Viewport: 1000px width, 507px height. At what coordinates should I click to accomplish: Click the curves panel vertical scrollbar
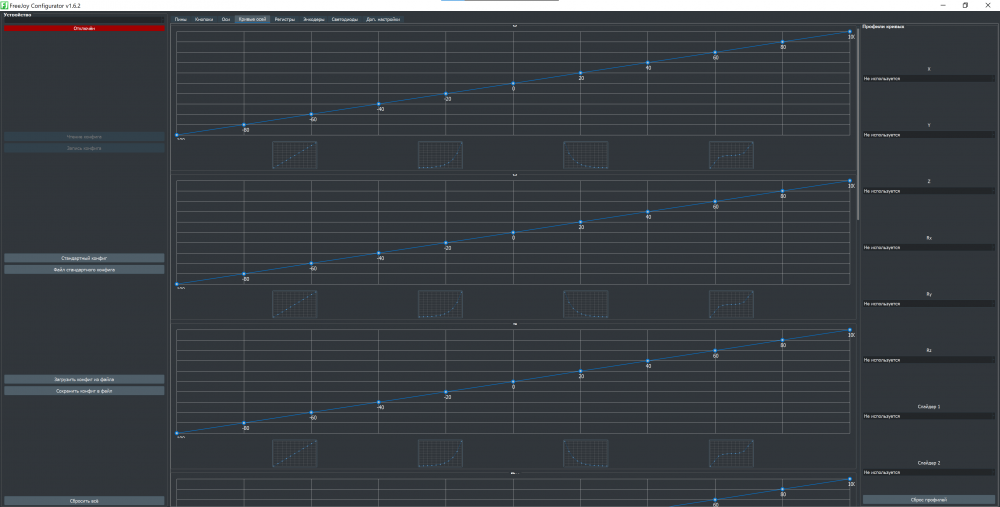(x=858, y=124)
